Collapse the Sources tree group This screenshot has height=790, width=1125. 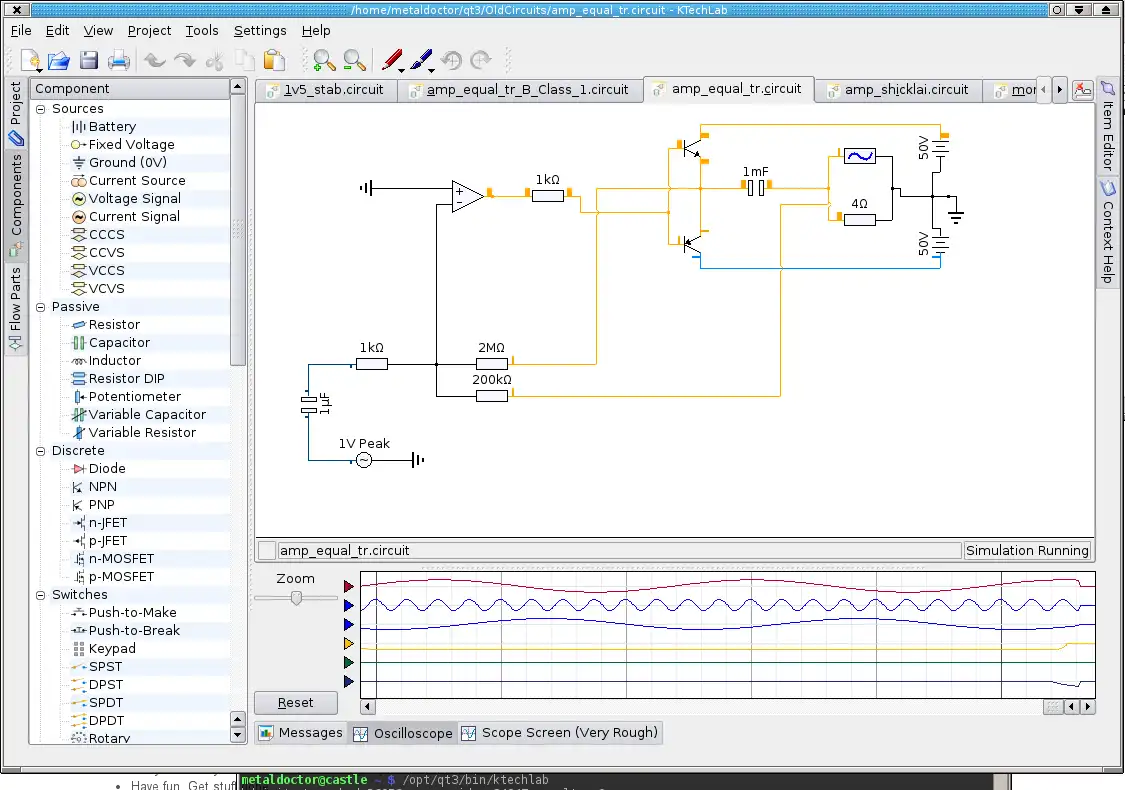coord(40,109)
